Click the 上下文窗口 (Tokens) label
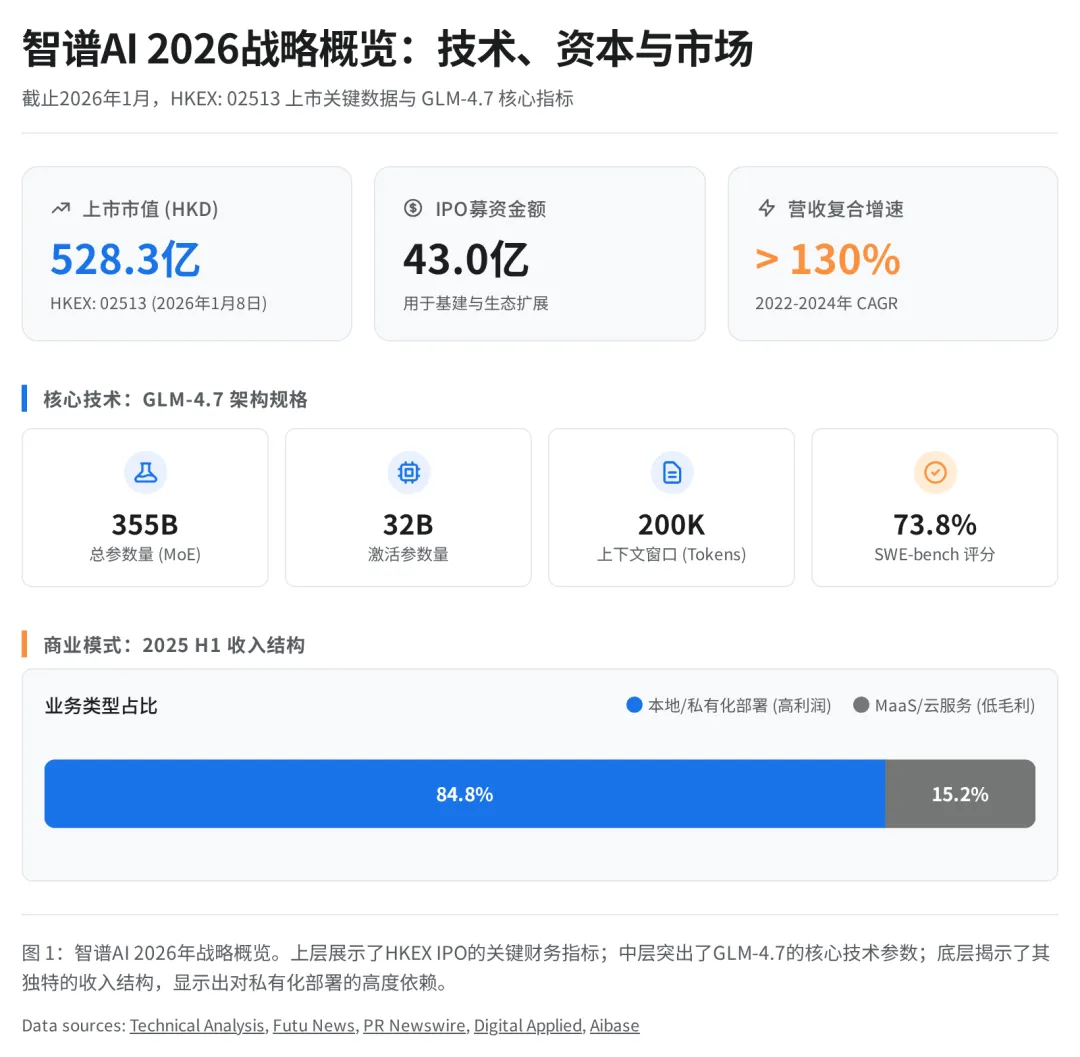Screen dimensions: 1080x1057 pyautogui.click(x=672, y=554)
